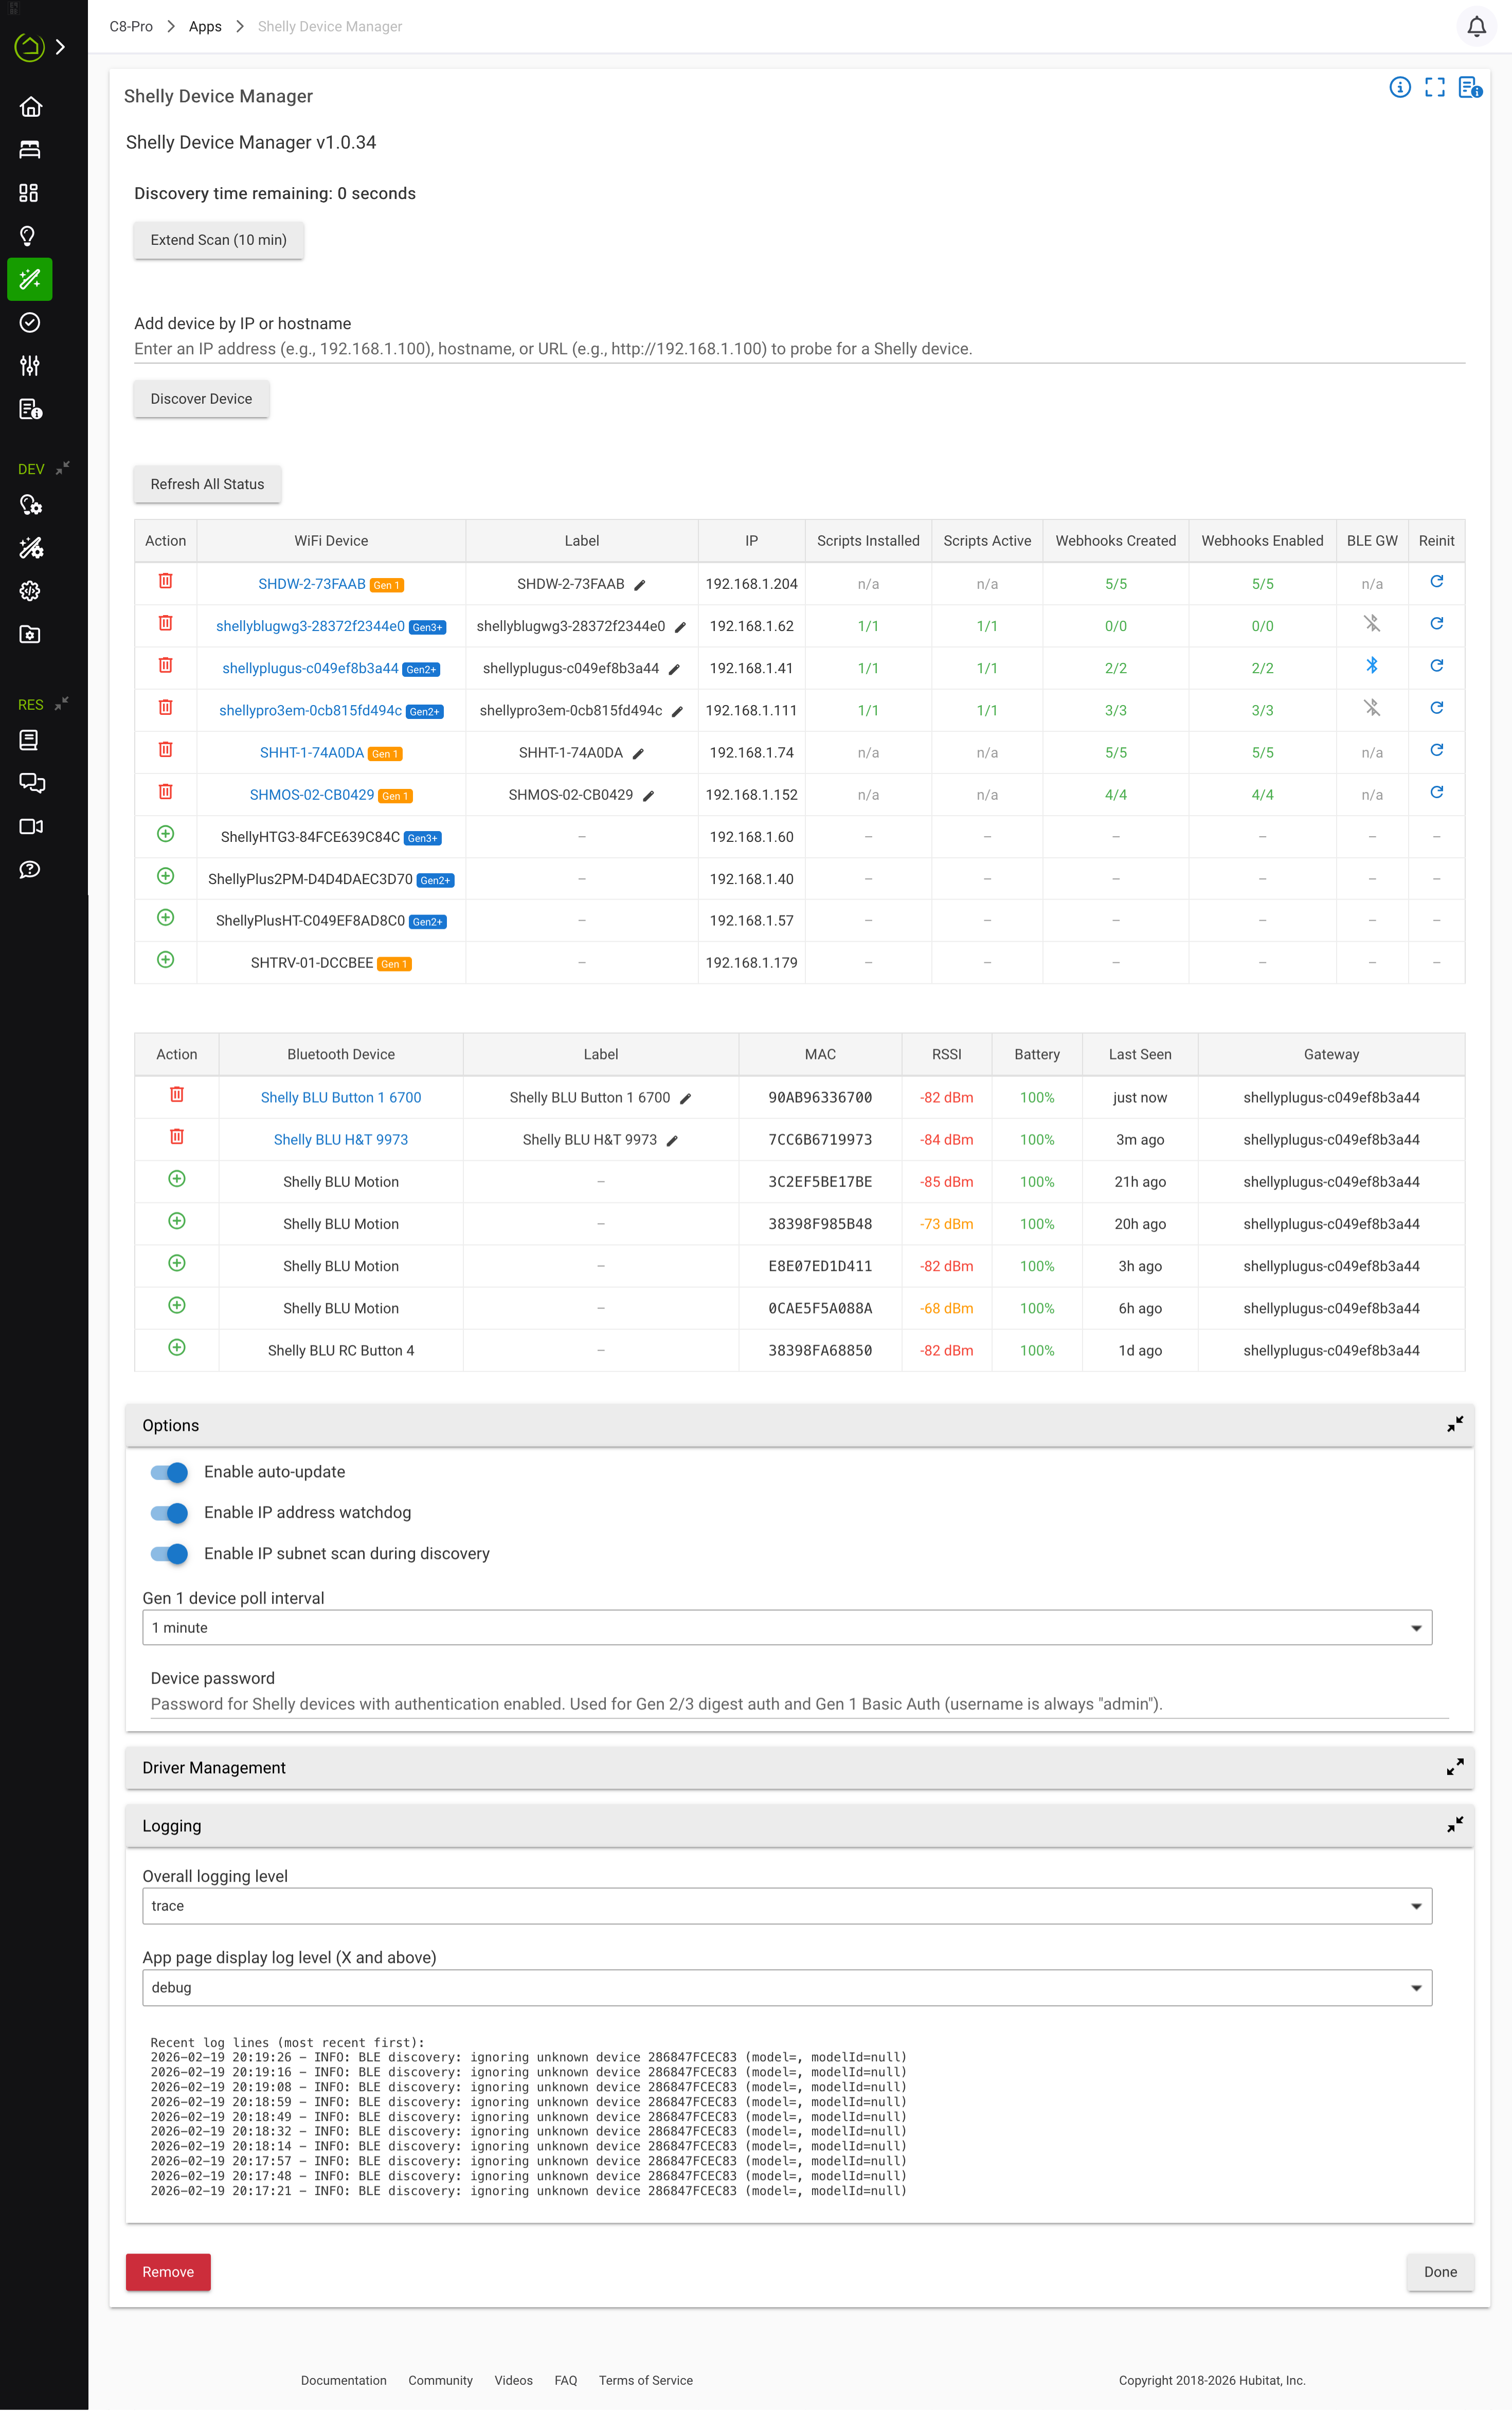Open the shellypro3em-0cb815fd494c device link
This screenshot has width=1512, height=2412.
click(310, 711)
